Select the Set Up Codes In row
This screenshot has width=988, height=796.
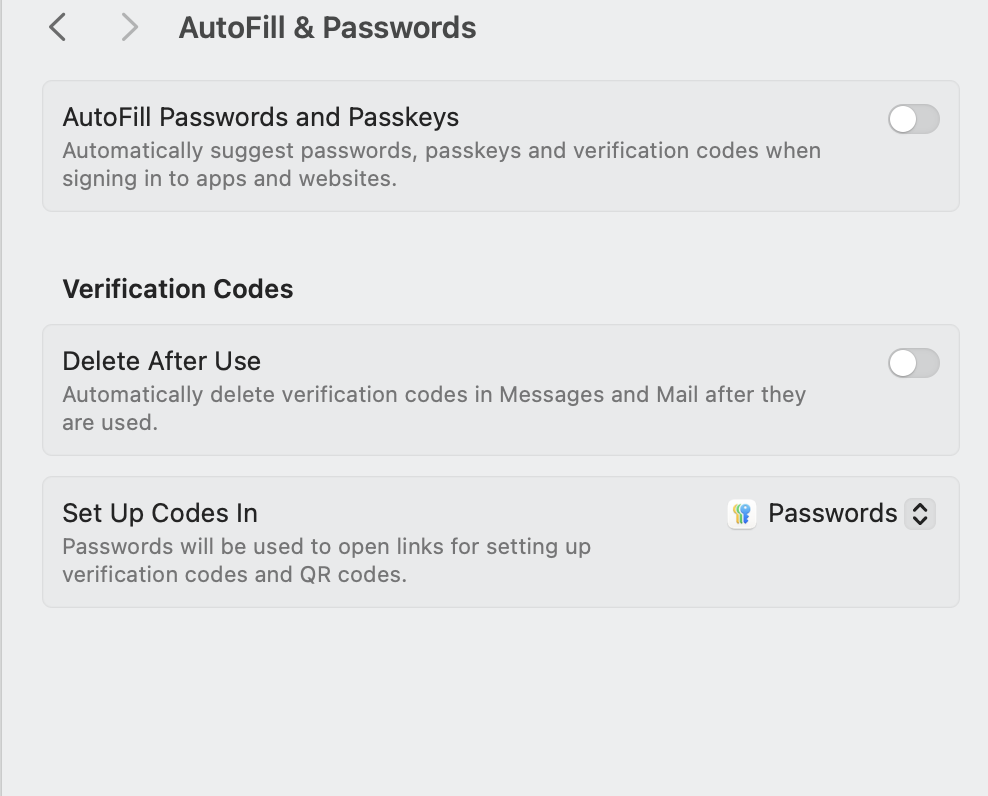[x=159, y=513]
